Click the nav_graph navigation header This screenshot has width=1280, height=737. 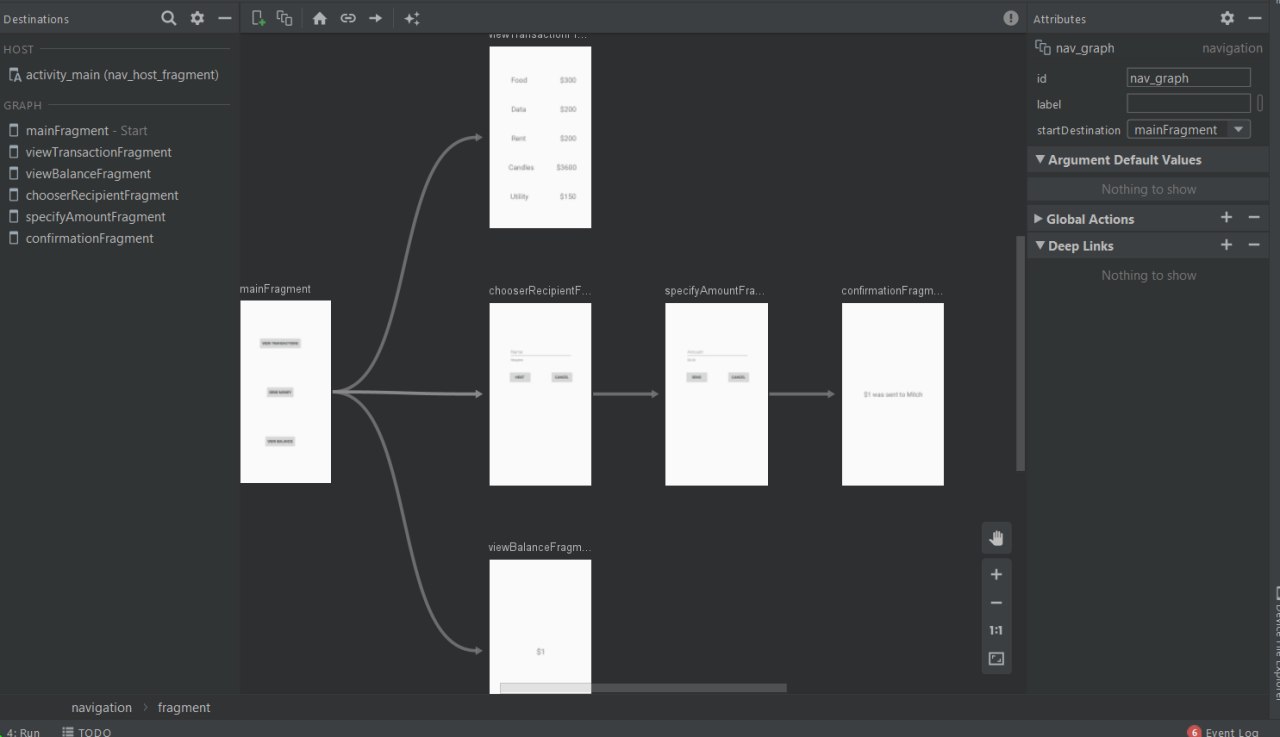1148,47
